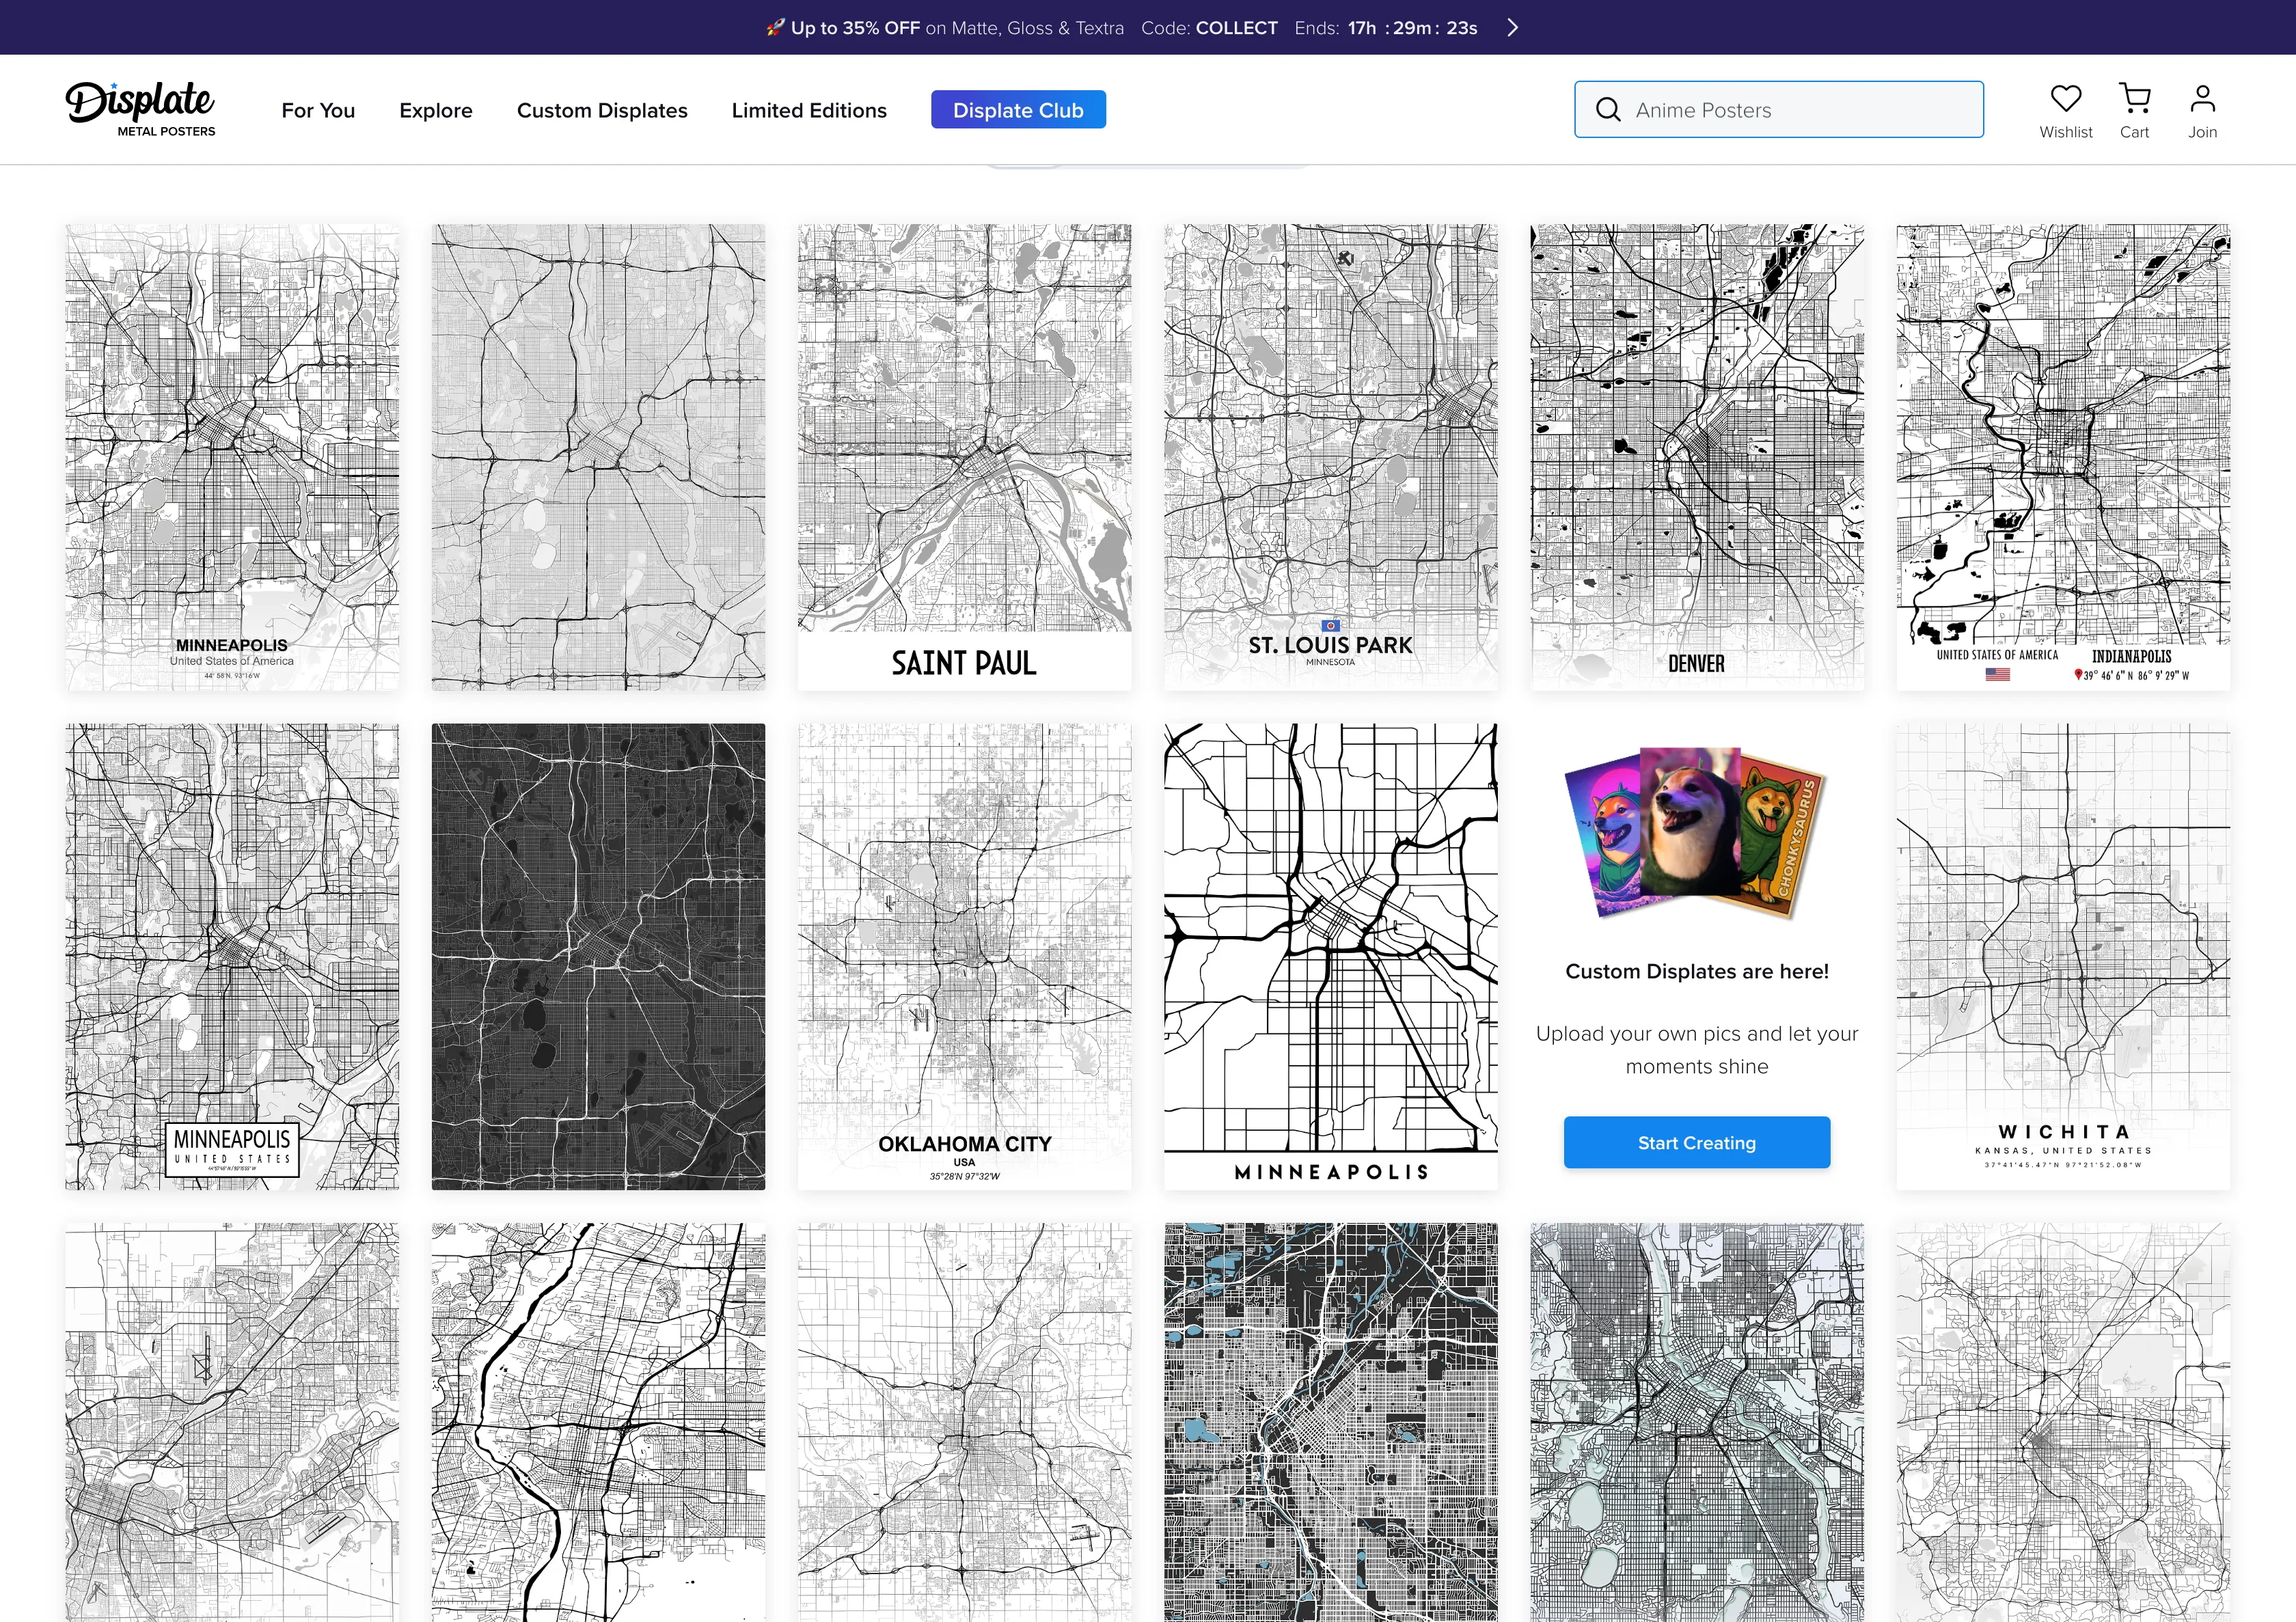
Task: Open the dark gray street map poster
Action: pos(598,956)
